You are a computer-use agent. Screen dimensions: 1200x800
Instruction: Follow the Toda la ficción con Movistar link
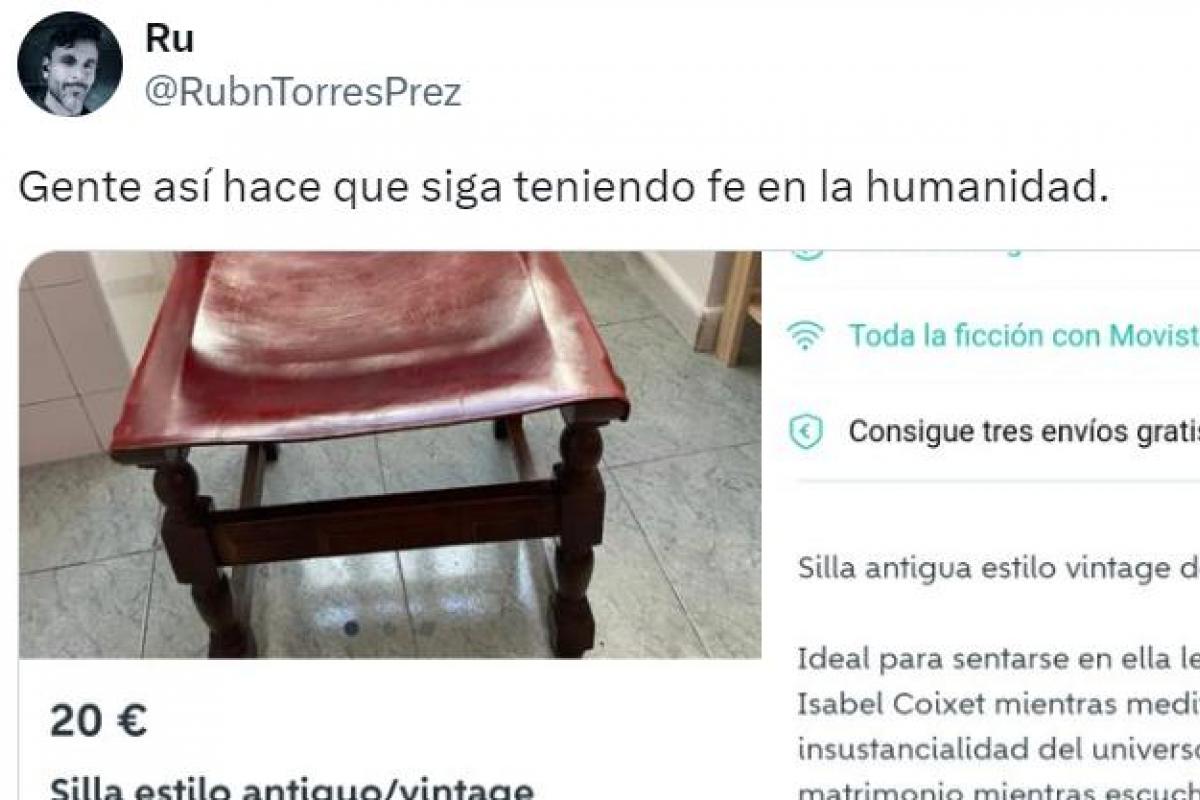(x=1024, y=337)
